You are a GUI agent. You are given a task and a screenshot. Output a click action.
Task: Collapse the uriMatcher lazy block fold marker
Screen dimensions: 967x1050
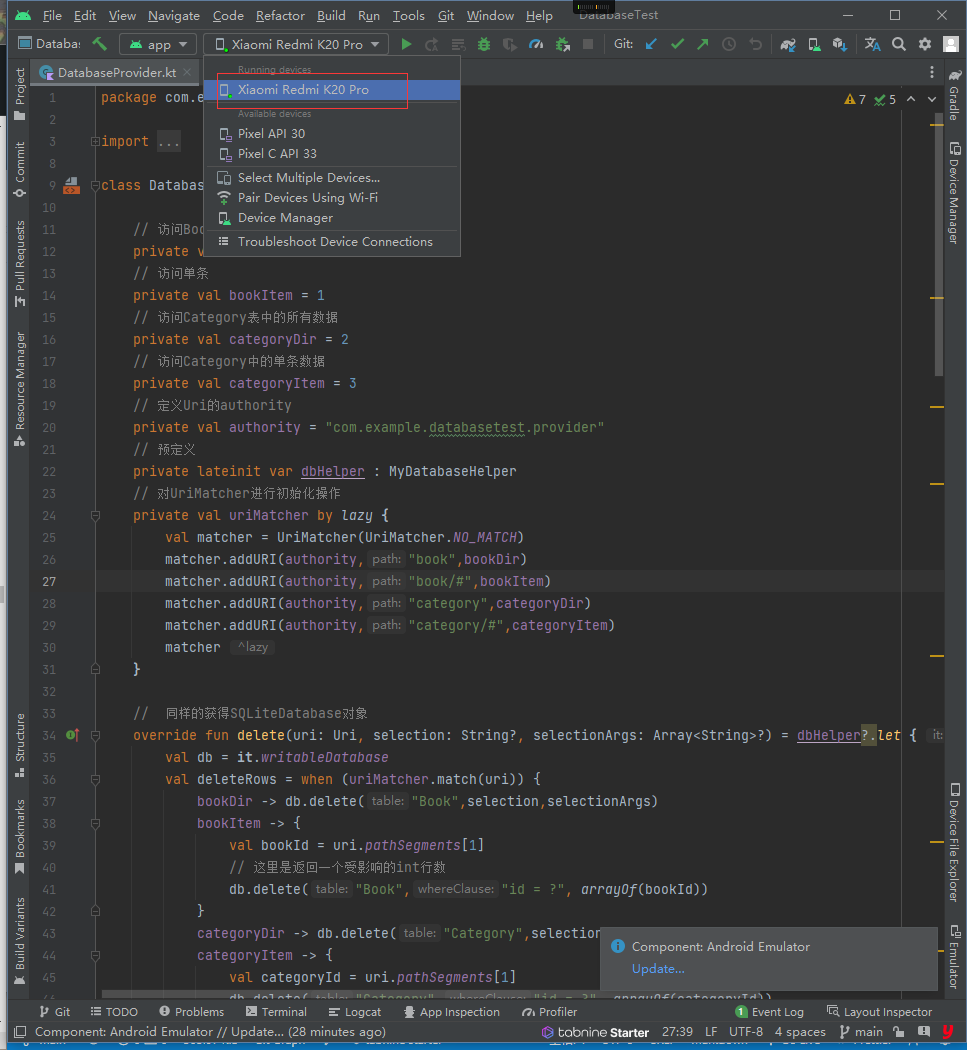tap(95, 516)
